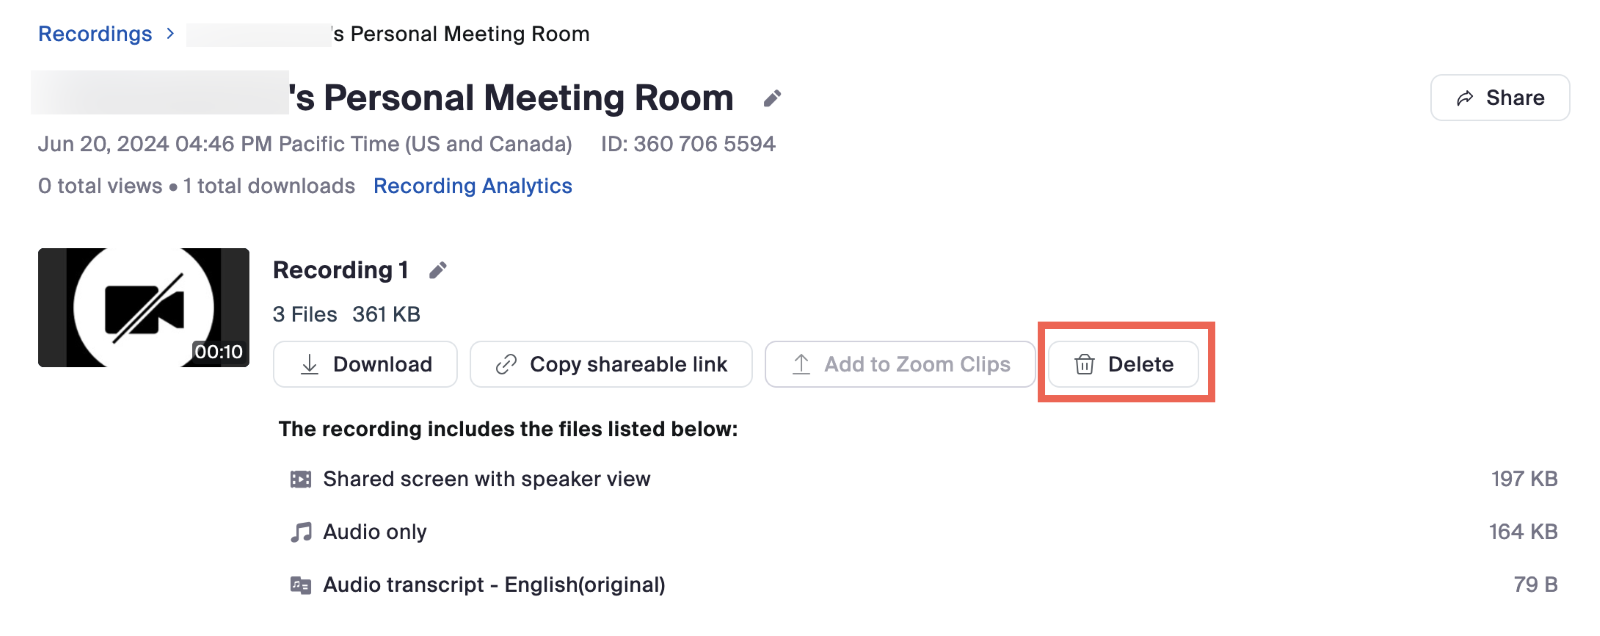Viewport: 1600px width, 636px height.
Task: Click the breadcrumb chevron after Recordings
Action: pyautogui.click(x=170, y=33)
